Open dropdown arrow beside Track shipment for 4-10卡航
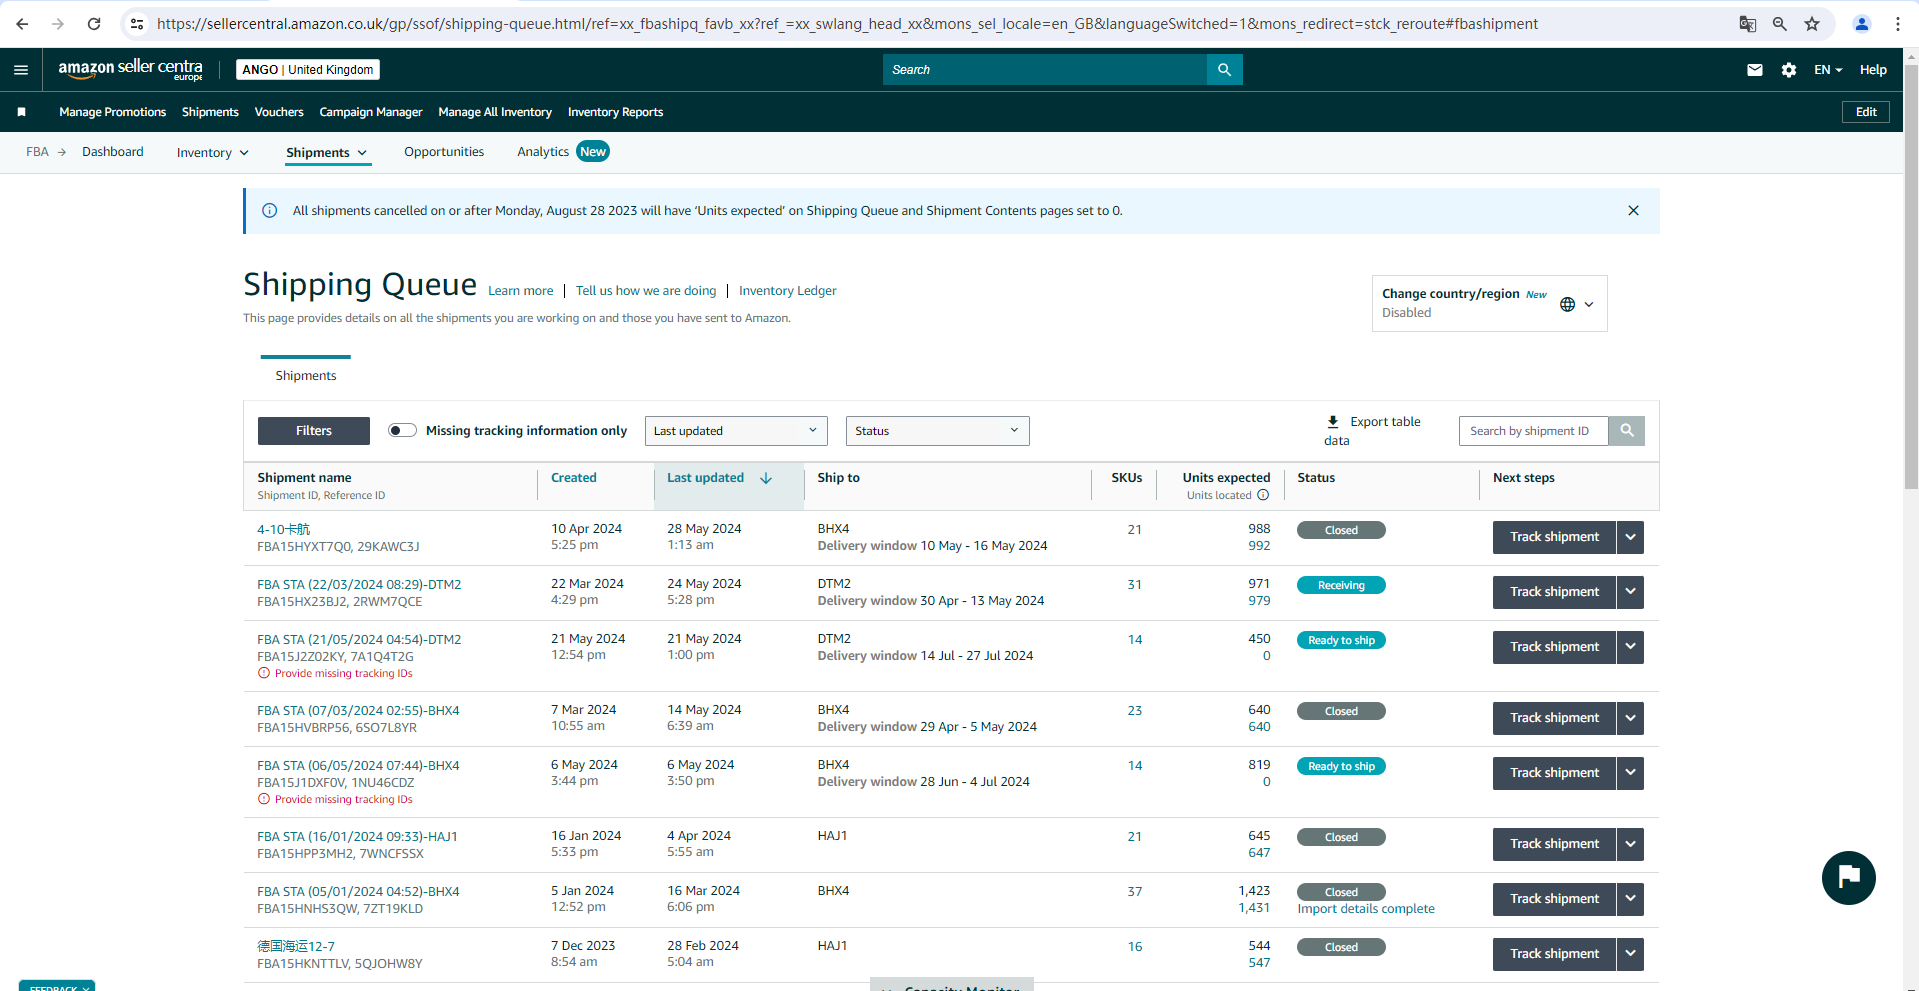The image size is (1919, 991). click(x=1630, y=537)
